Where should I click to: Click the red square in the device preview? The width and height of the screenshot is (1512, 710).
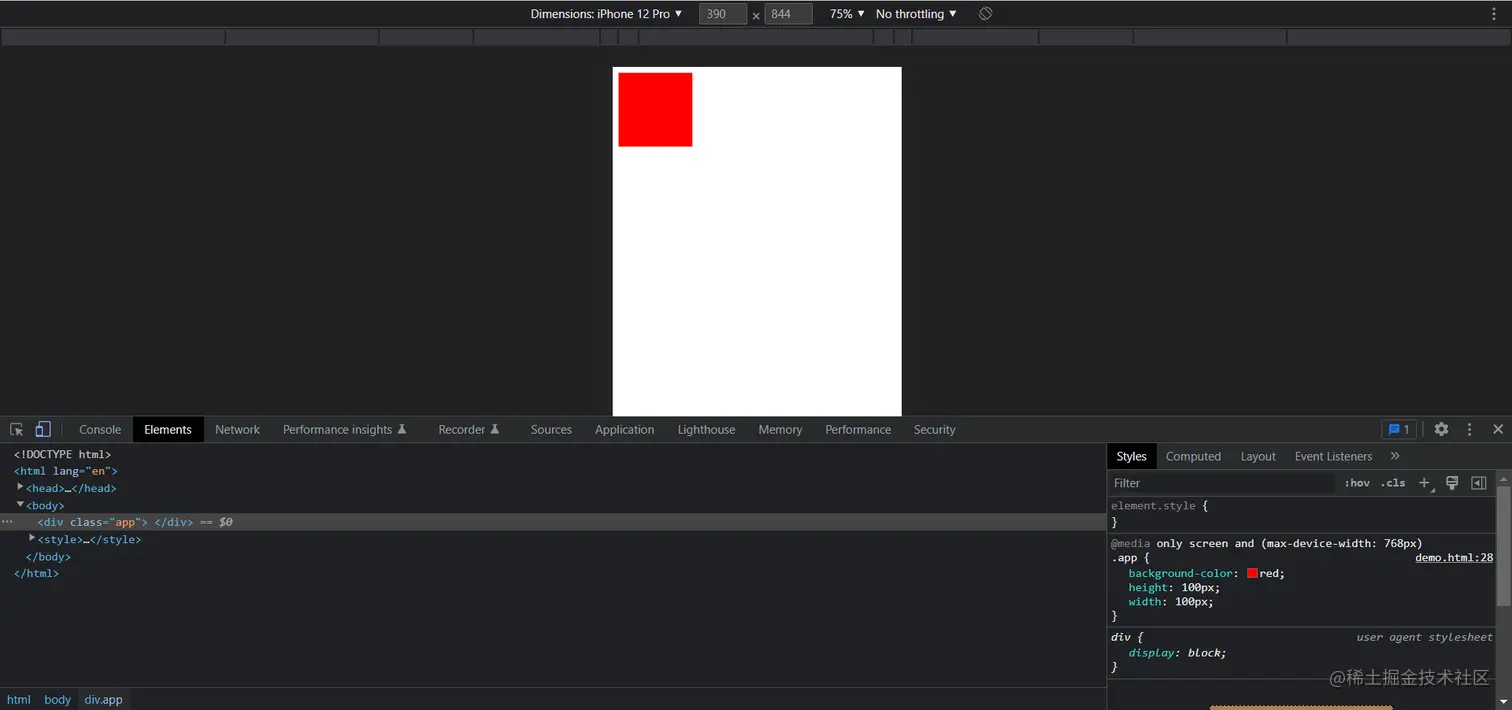[655, 109]
